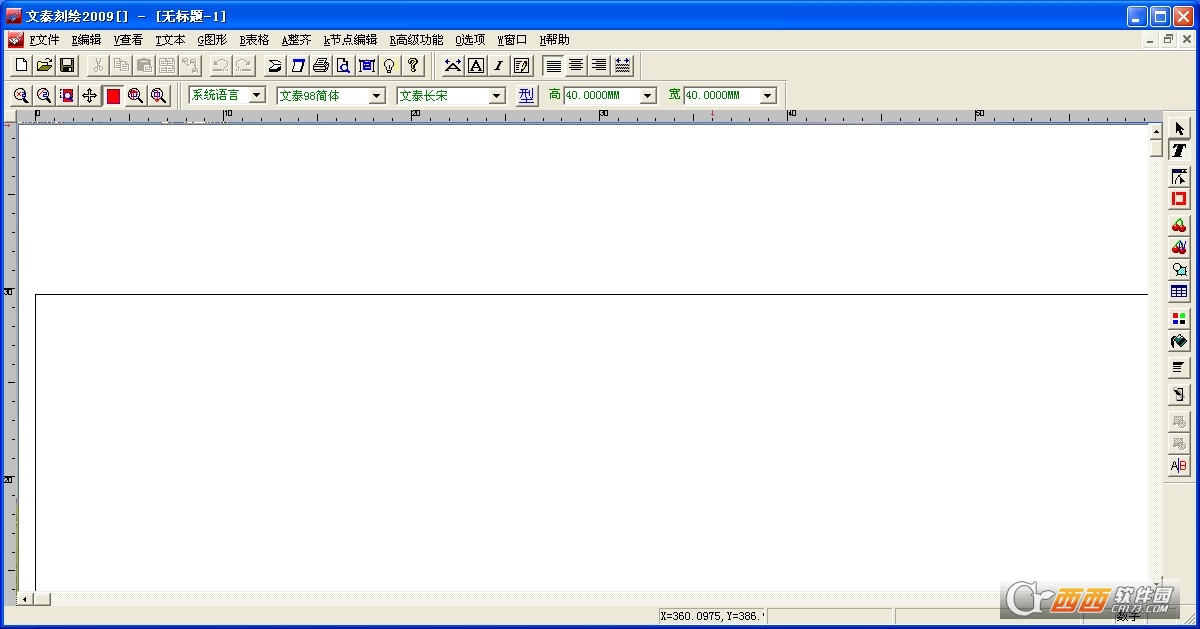This screenshot has width=1200, height=629.
Task: Toggle the justify distribute alignment button
Action: pyautogui.click(x=622, y=66)
